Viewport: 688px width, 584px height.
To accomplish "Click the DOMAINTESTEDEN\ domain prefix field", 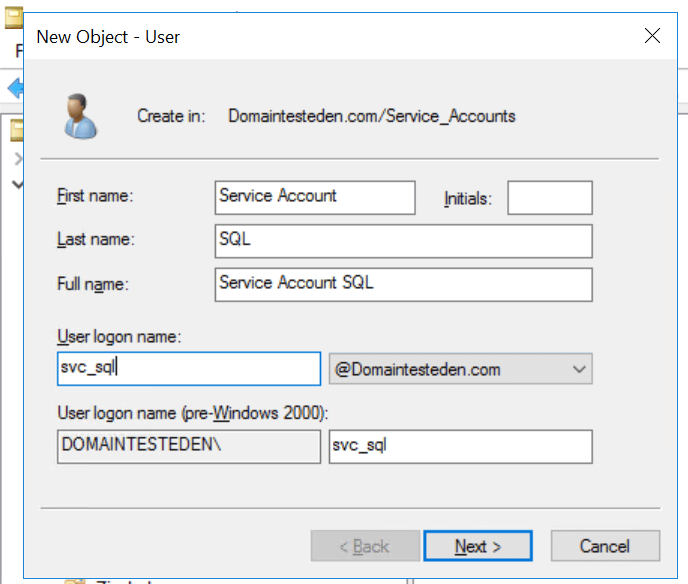I will 189,446.
